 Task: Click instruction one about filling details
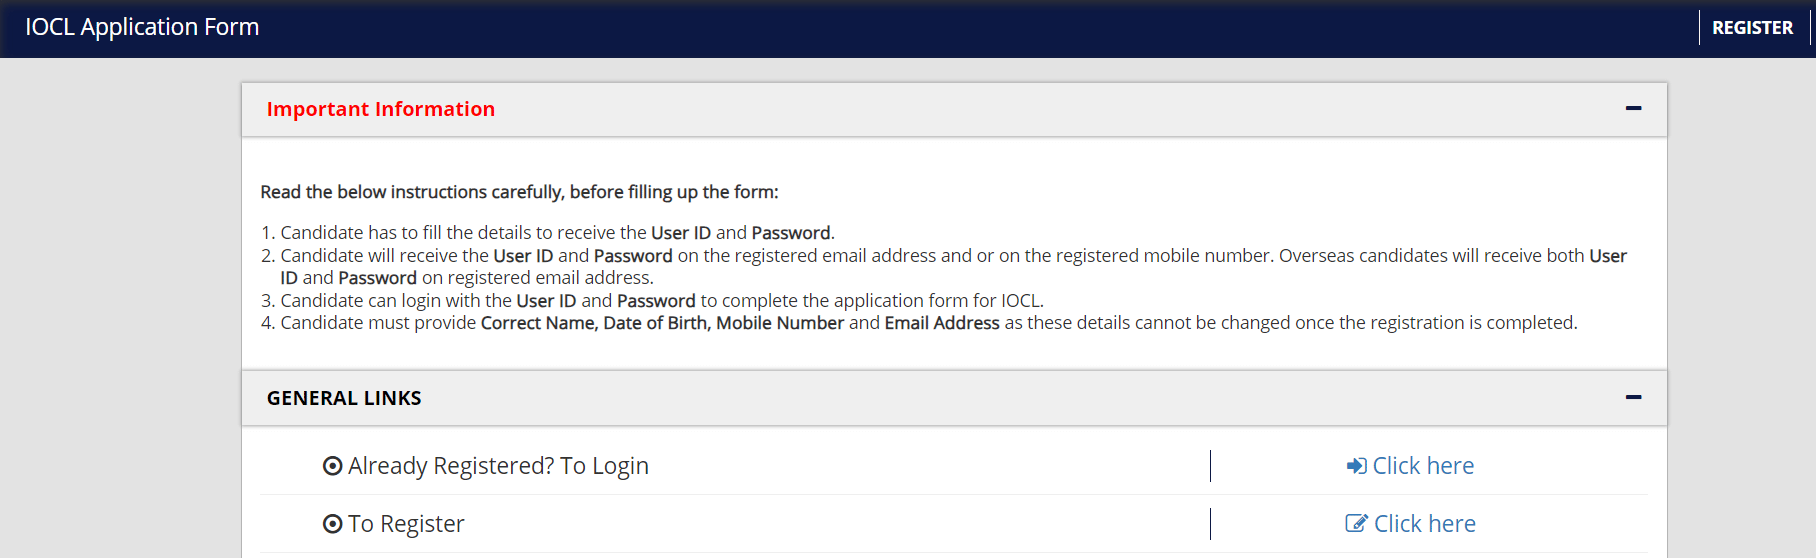[557, 233]
